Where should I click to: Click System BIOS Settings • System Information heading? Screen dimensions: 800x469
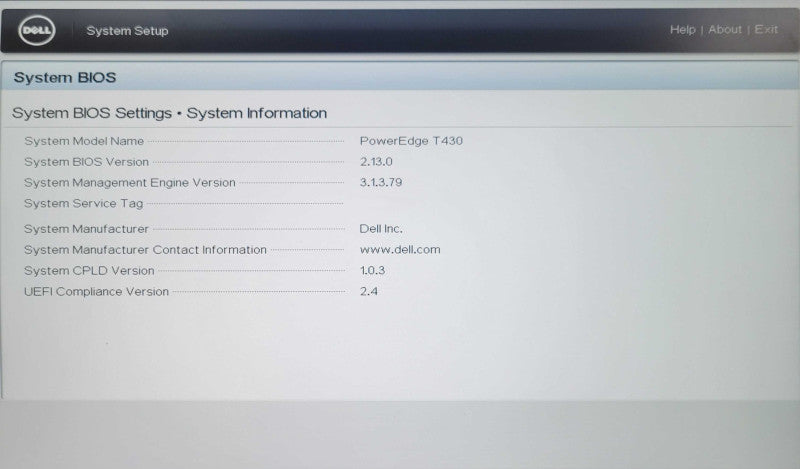[169, 113]
